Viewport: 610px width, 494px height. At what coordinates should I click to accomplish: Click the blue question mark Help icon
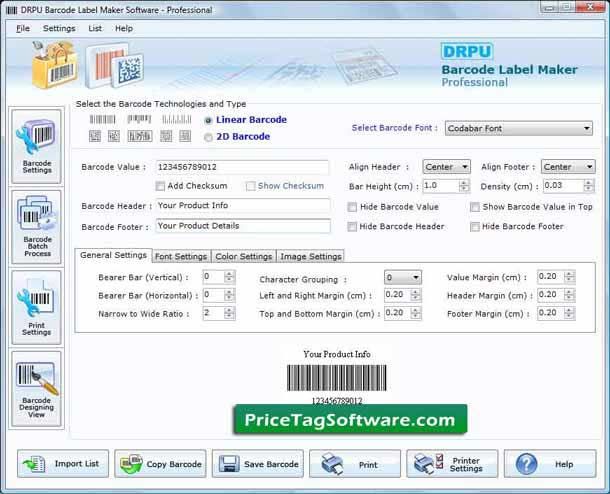pos(526,464)
